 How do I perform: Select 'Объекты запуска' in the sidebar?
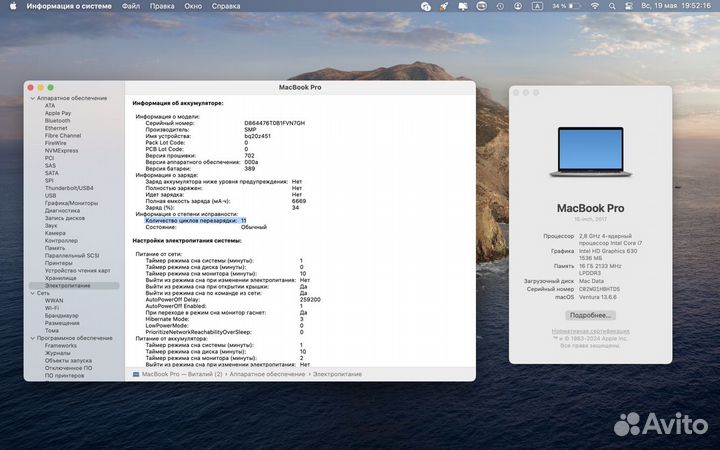pyautogui.click(x=68, y=360)
